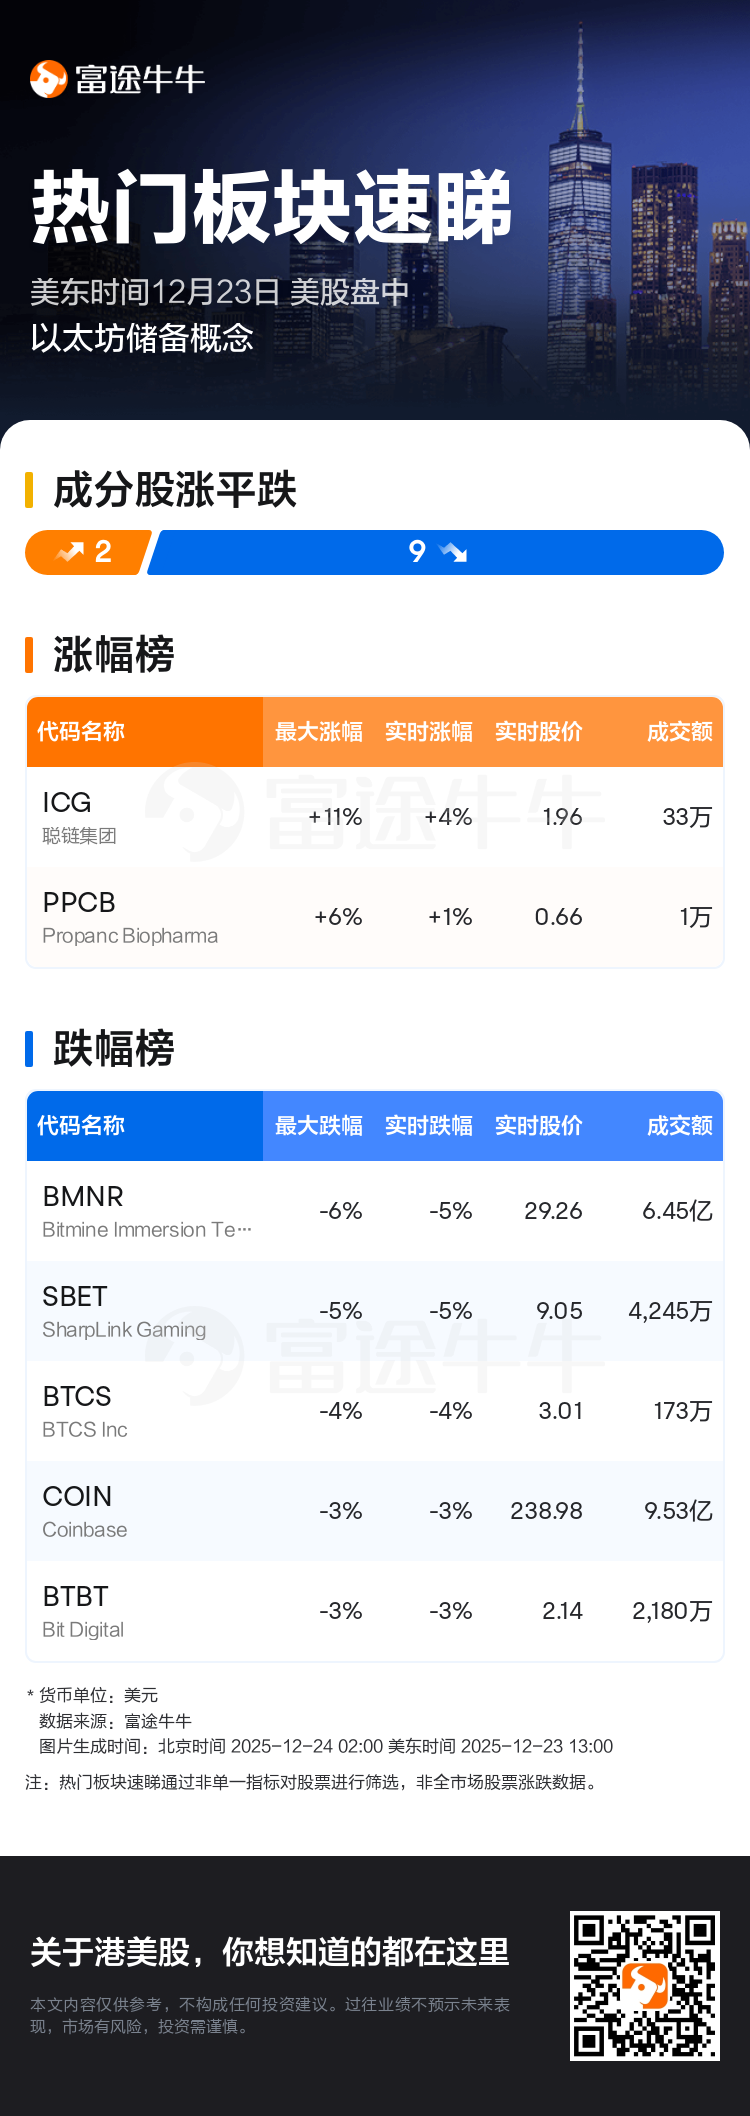Click the BTCS Inc stock row
The image size is (750, 2116).
point(375,1411)
